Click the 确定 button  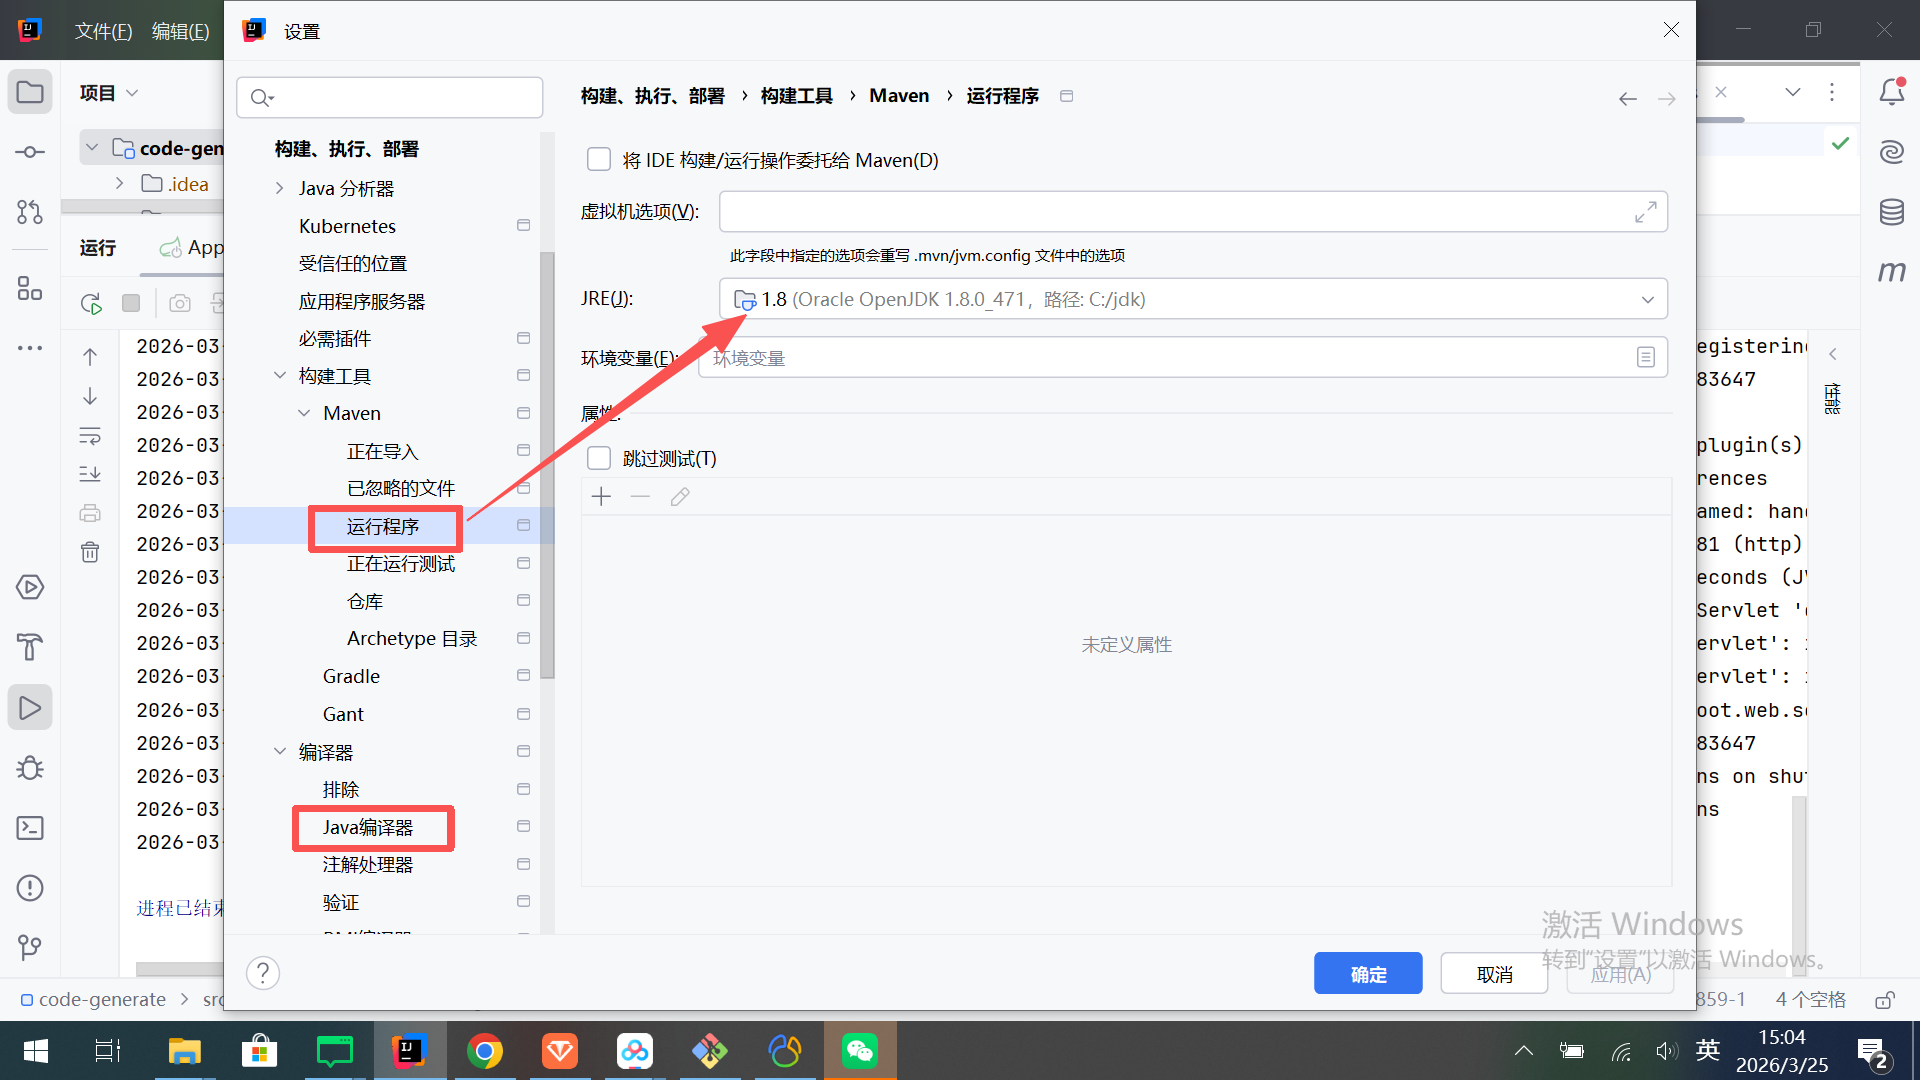[1367, 974]
